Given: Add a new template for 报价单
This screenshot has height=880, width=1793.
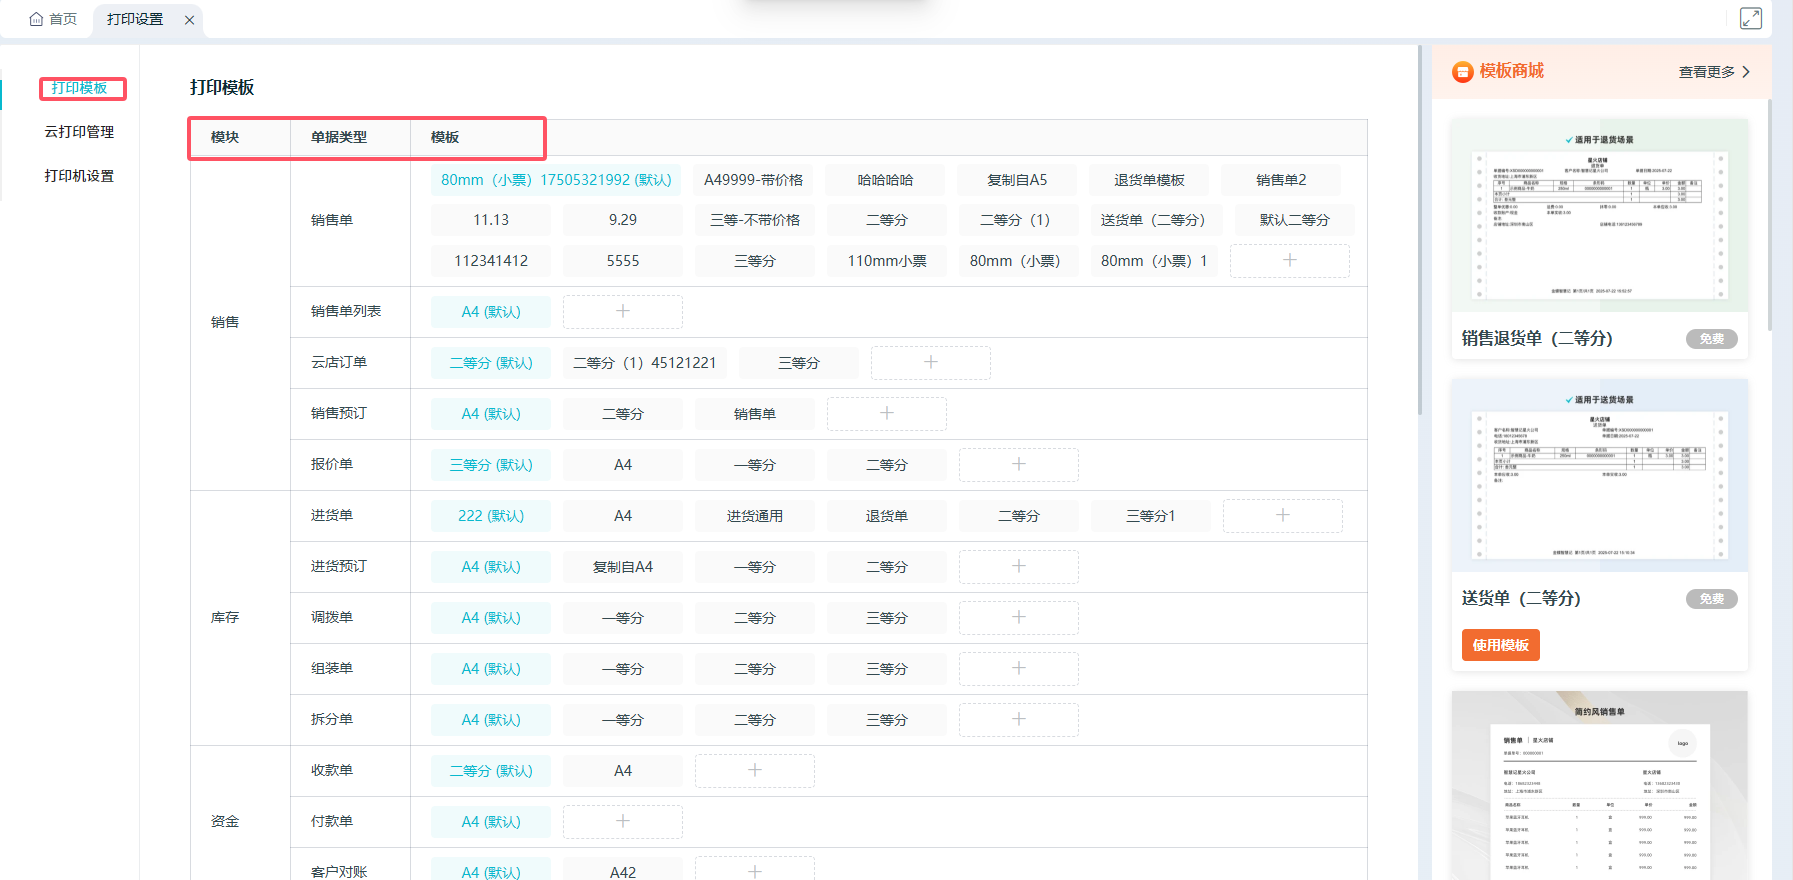Looking at the screenshot, I should pyautogui.click(x=1018, y=465).
